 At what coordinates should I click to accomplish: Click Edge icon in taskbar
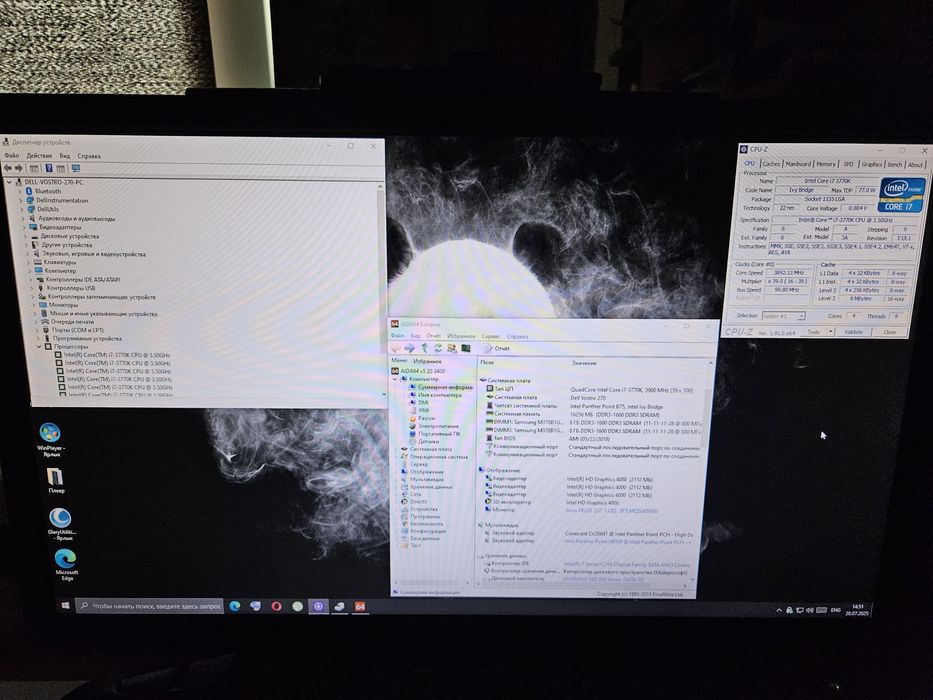click(235, 606)
